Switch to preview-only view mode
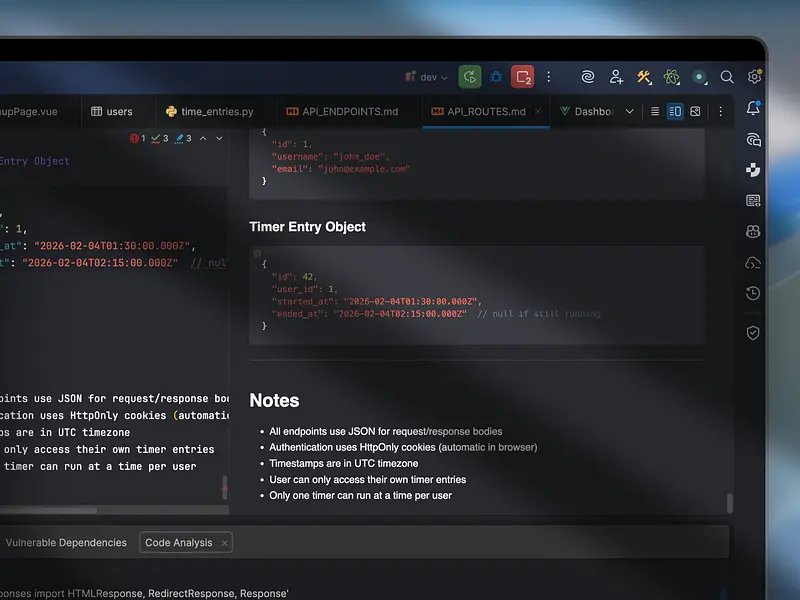This screenshot has height=600, width=800. 695,112
